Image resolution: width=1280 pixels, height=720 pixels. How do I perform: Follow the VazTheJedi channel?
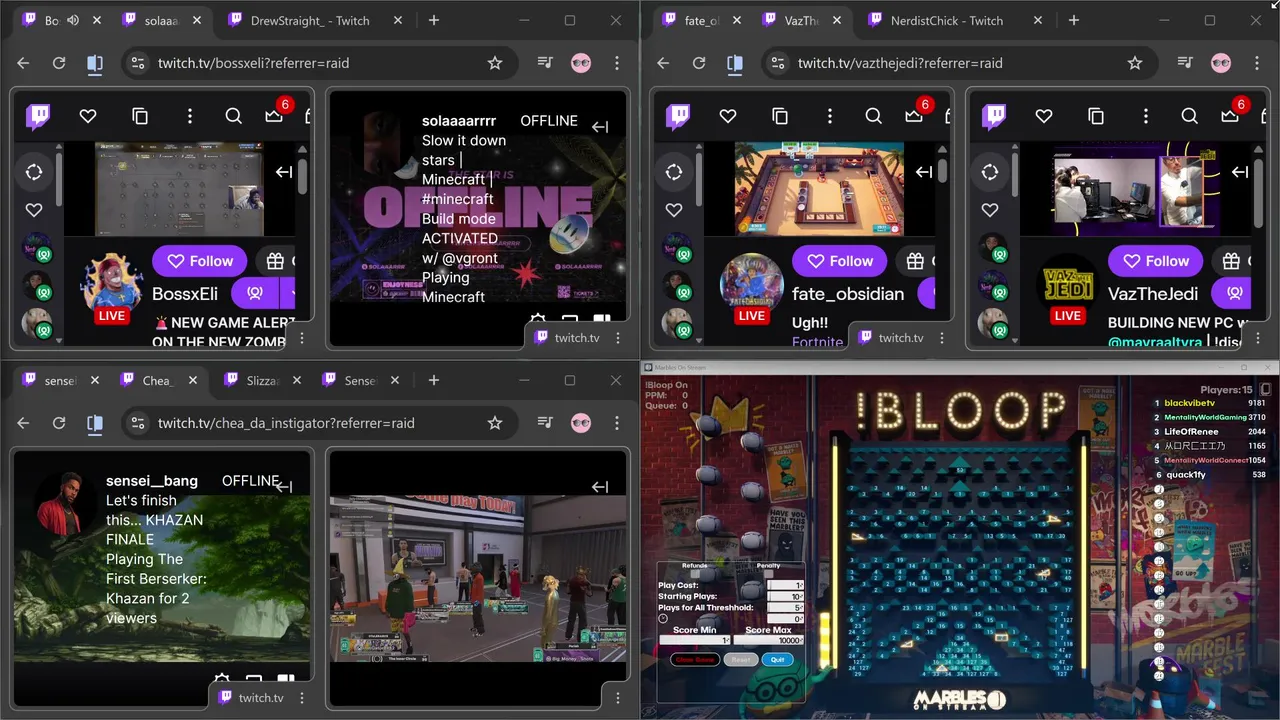(x=1155, y=261)
